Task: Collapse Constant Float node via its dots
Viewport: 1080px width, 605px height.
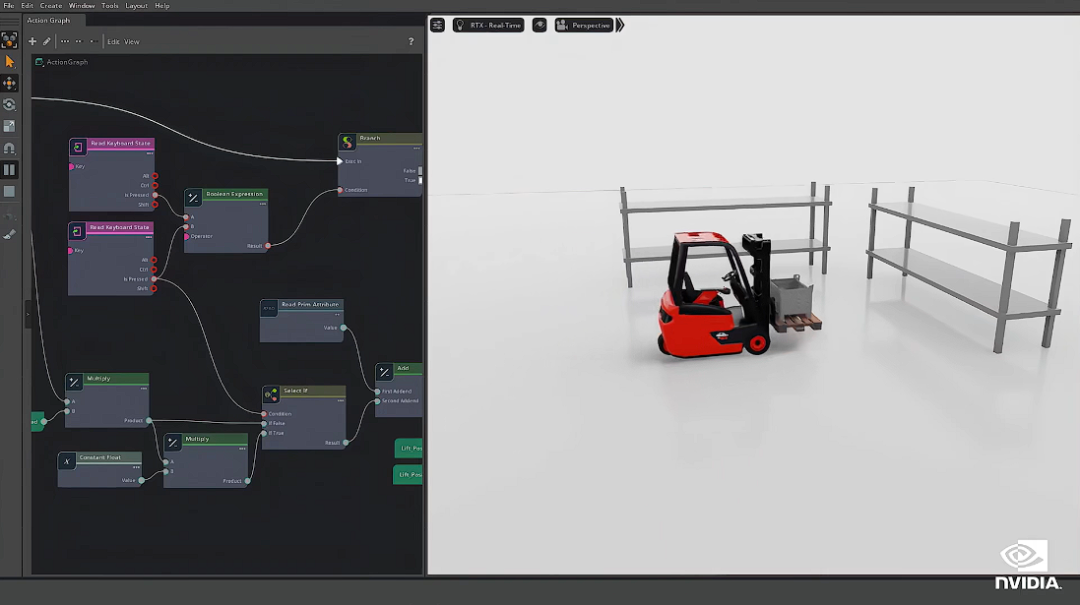Action: tap(136, 467)
